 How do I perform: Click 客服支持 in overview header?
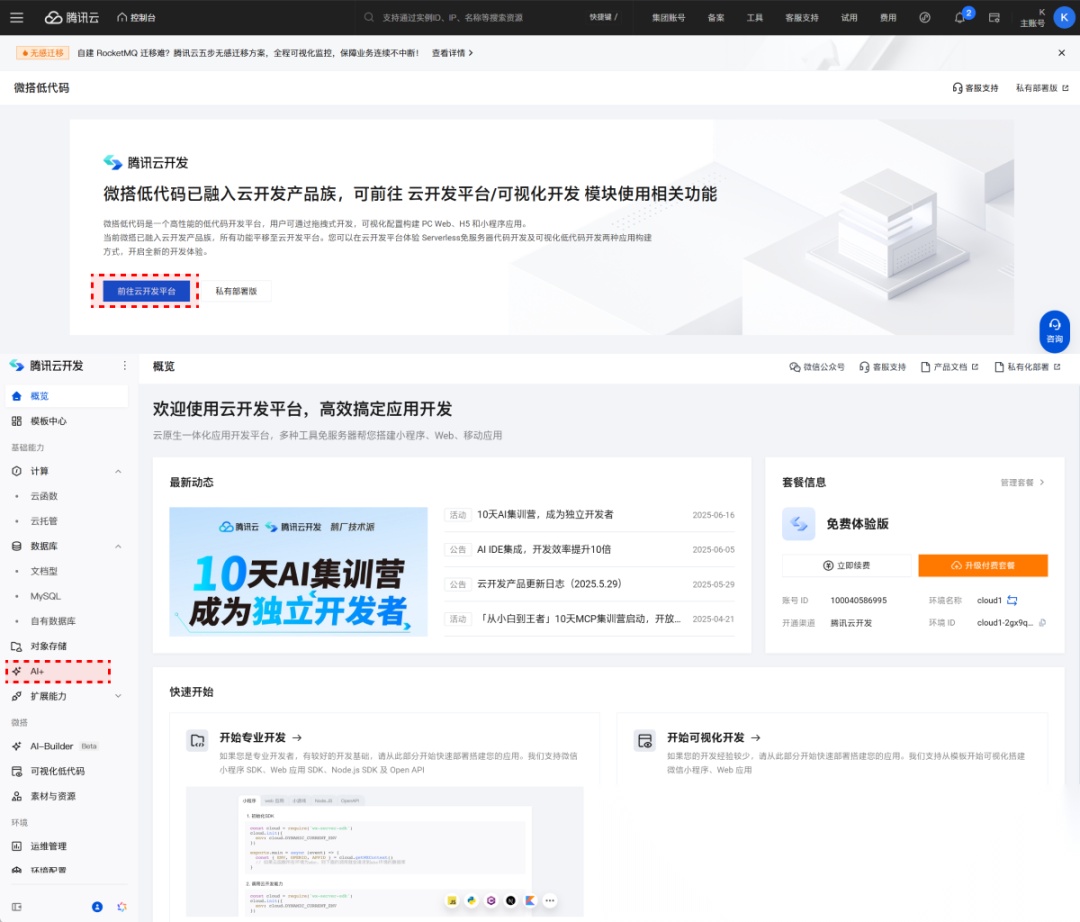tap(882, 367)
